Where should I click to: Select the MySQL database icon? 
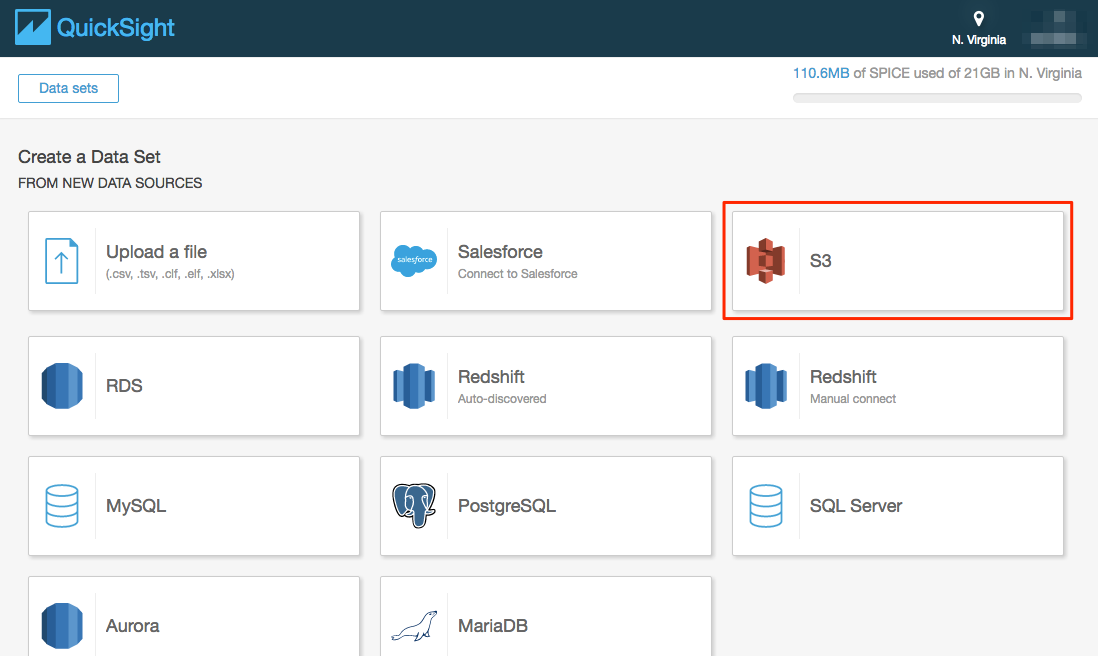pos(63,506)
